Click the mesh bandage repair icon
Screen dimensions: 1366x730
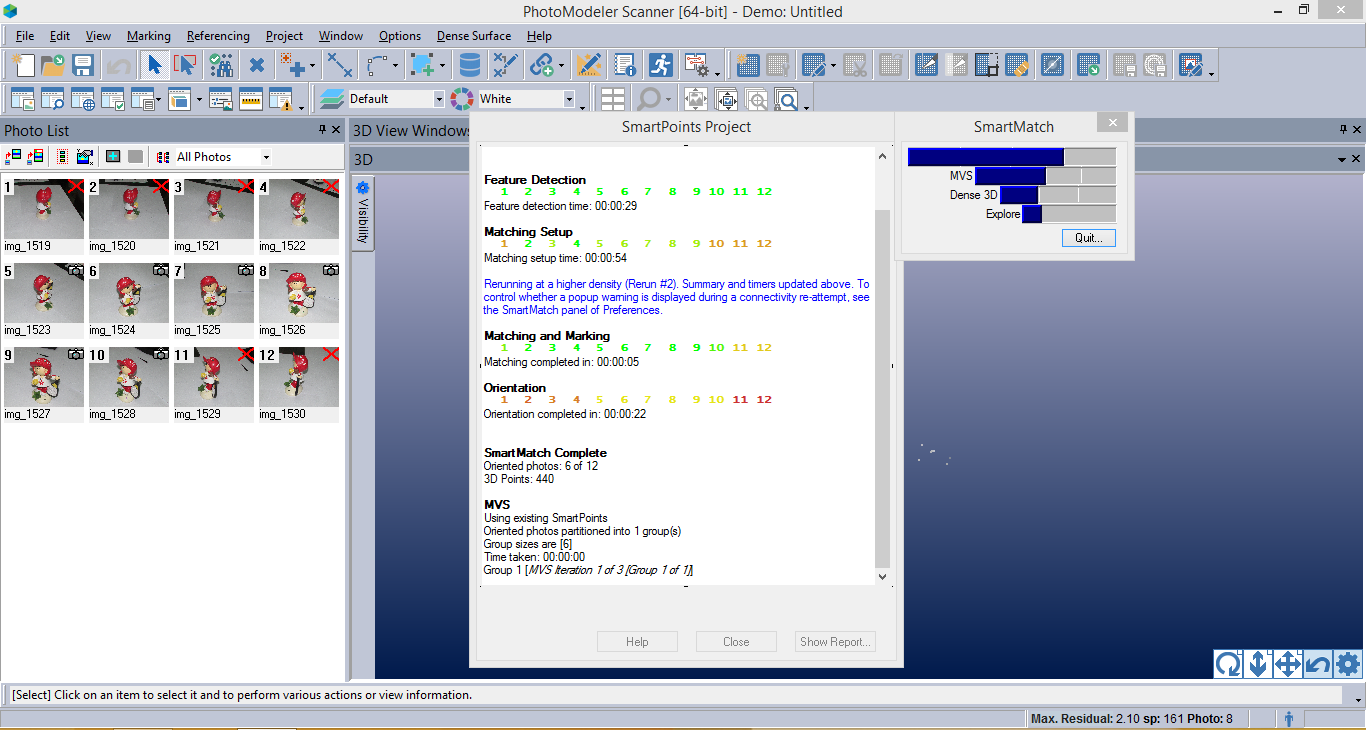[x=1017, y=66]
